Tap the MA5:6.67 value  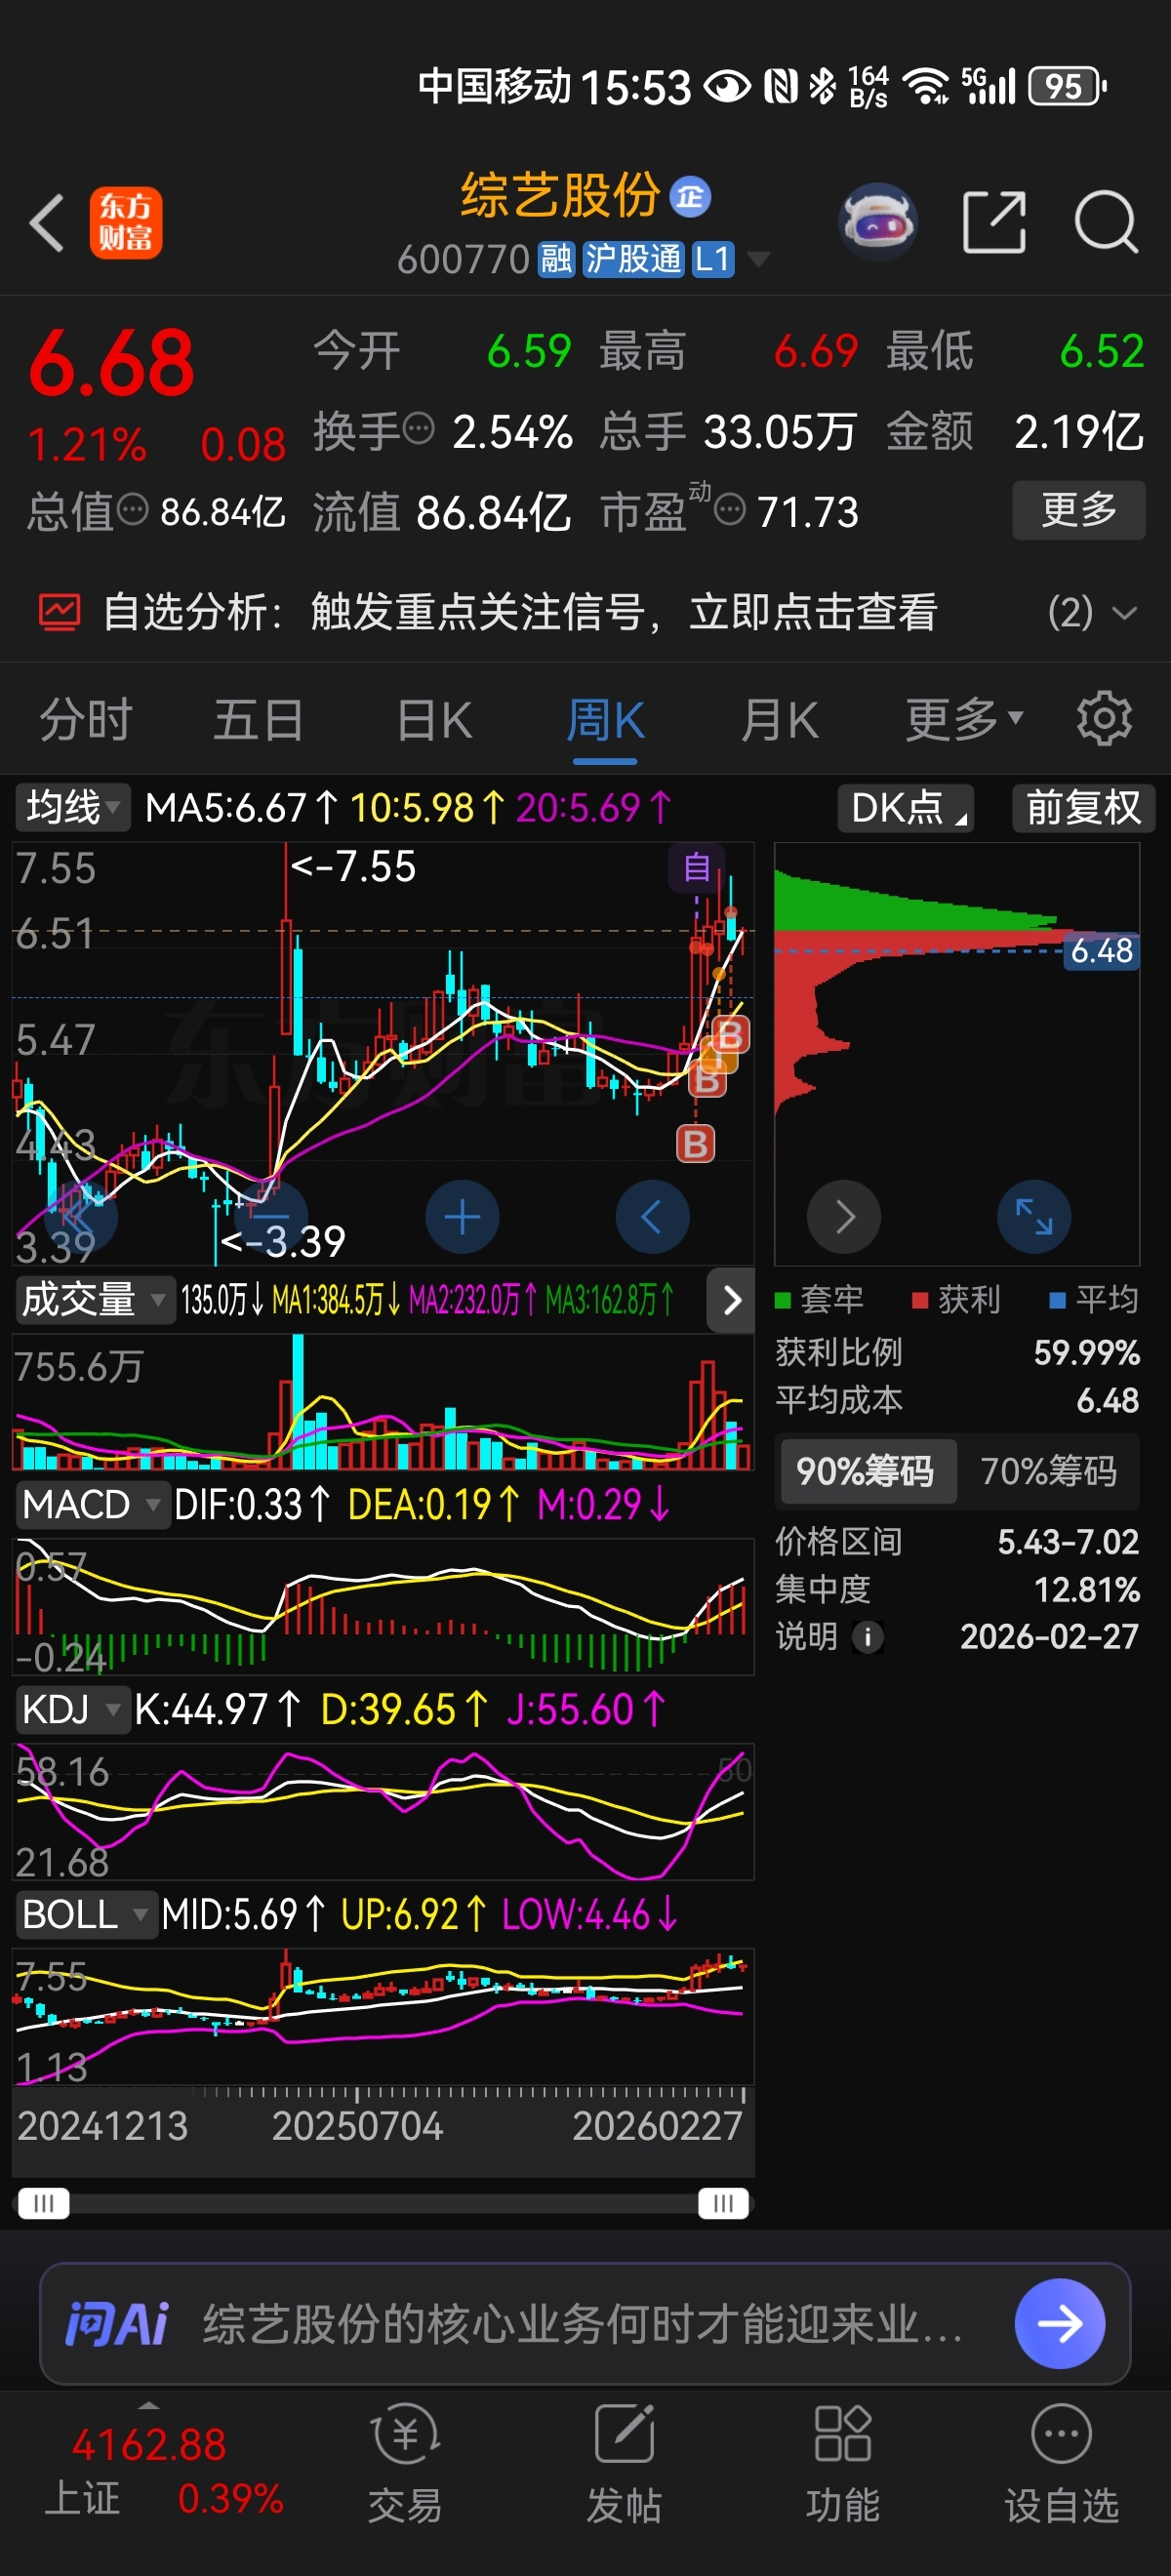pyautogui.click(x=241, y=808)
